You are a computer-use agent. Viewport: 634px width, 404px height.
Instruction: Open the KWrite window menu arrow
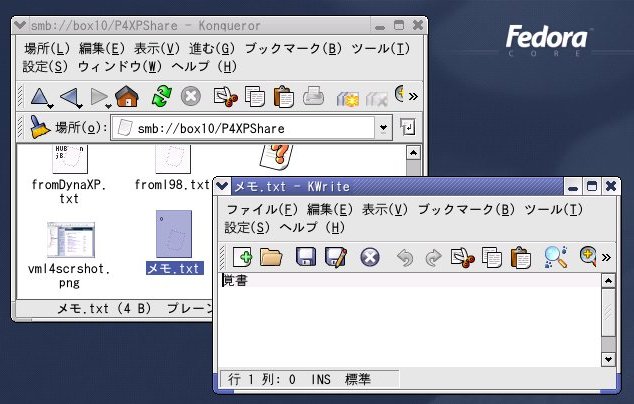click(x=222, y=186)
